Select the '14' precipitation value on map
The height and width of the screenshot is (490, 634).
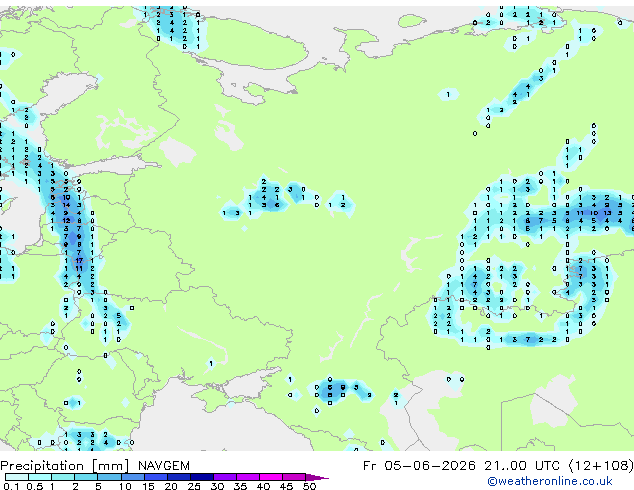tap(66, 205)
